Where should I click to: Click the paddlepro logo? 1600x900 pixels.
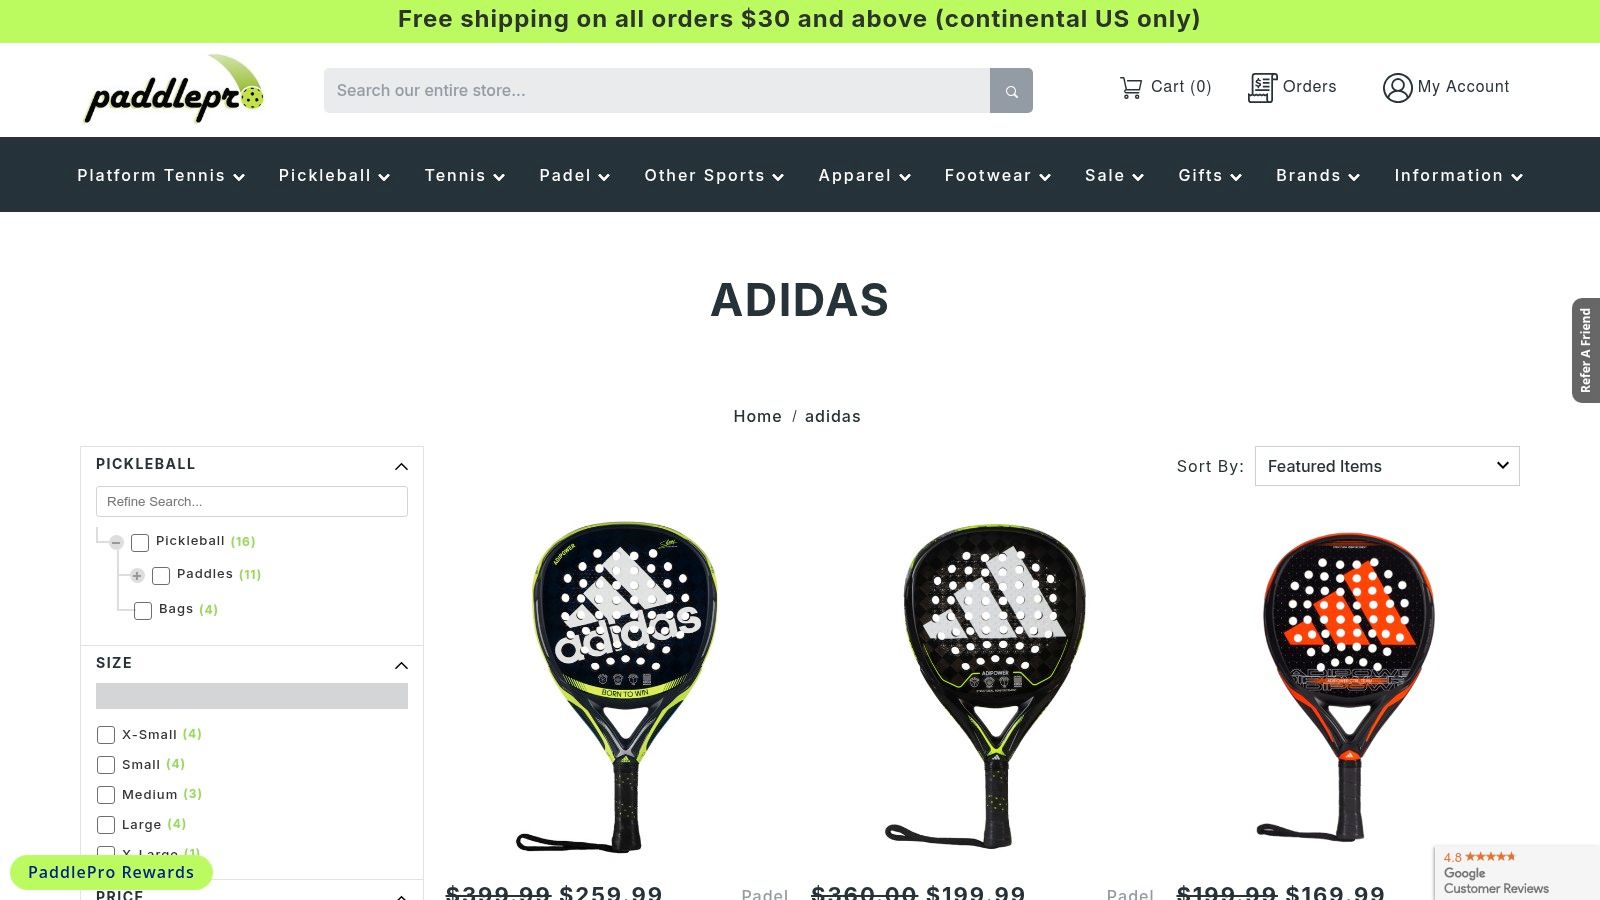click(x=174, y=90)
